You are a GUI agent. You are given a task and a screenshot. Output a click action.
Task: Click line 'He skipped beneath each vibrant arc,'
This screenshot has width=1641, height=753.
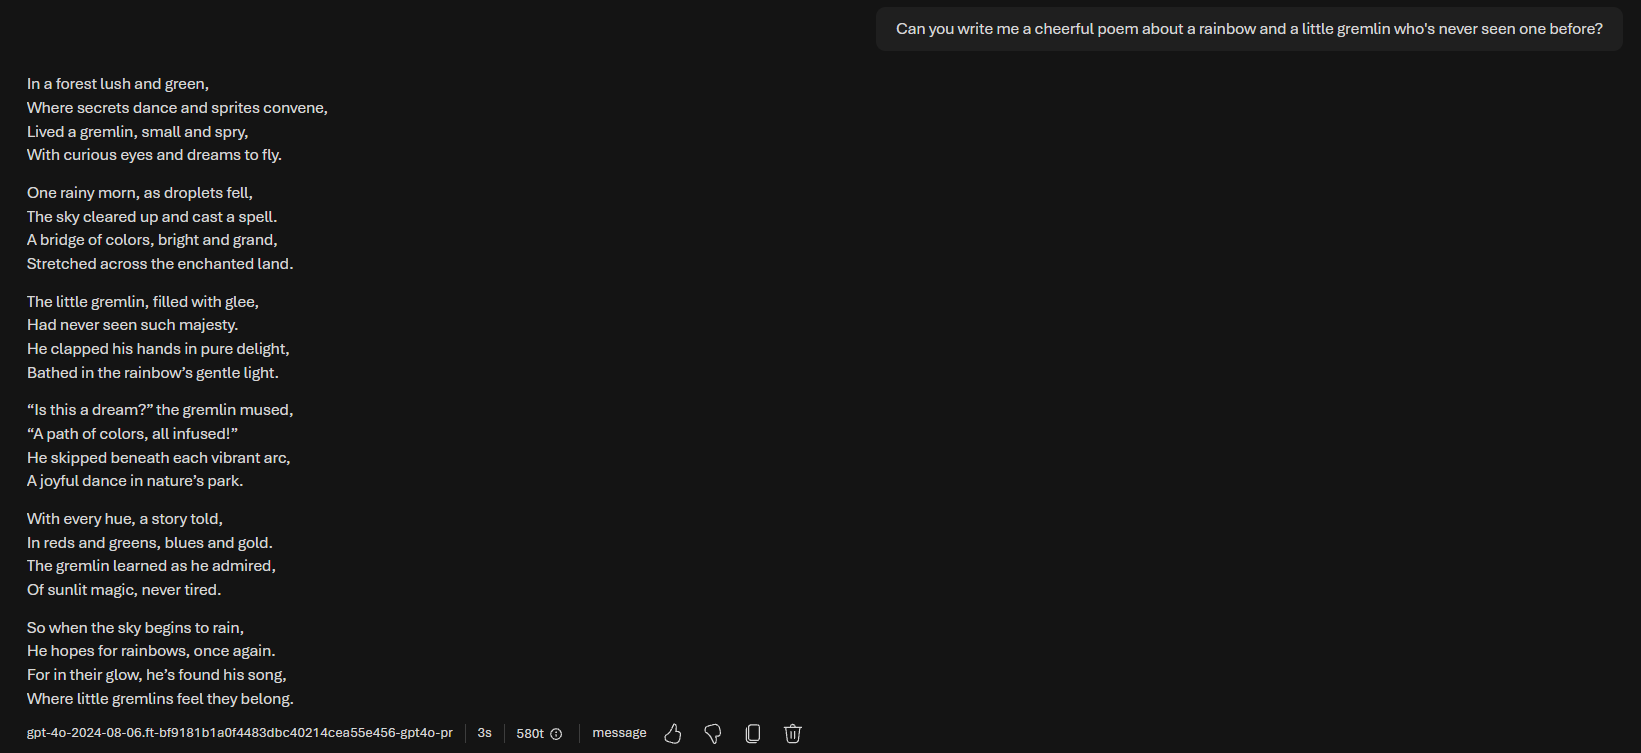pyautogui.click(x=159, y=458)
